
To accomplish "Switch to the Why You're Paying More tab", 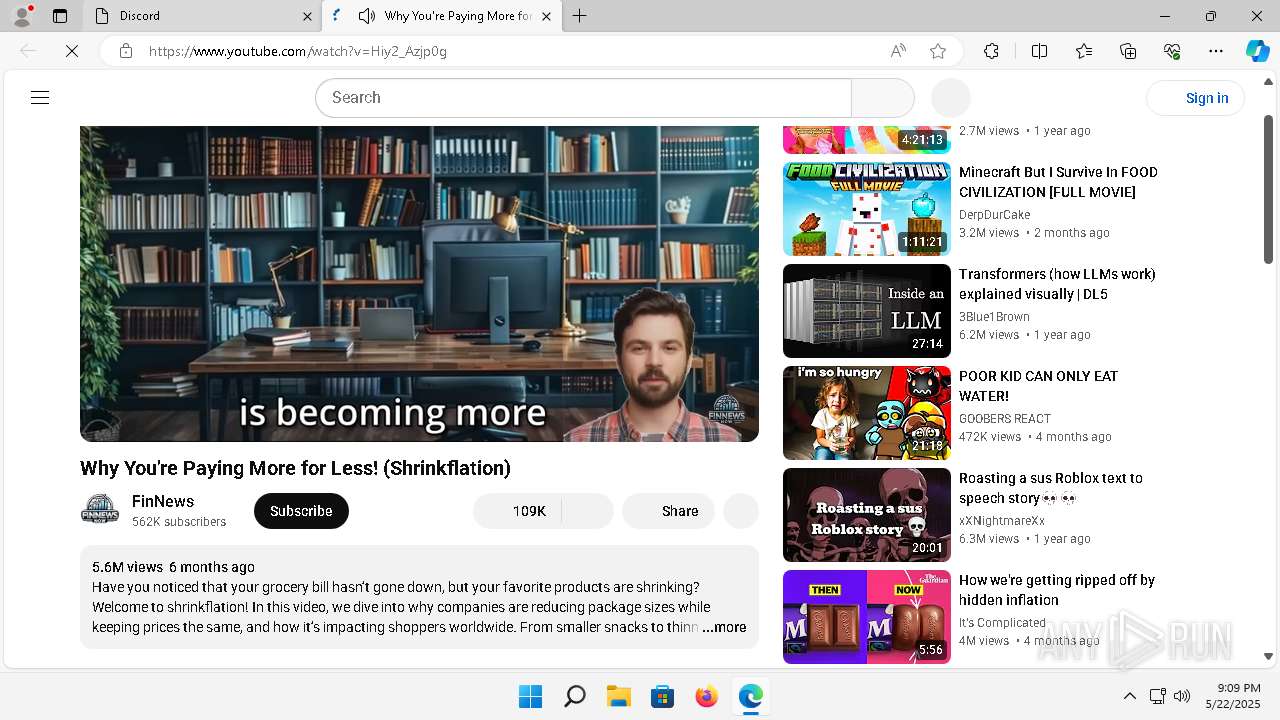I will click(x=442, y=16).
